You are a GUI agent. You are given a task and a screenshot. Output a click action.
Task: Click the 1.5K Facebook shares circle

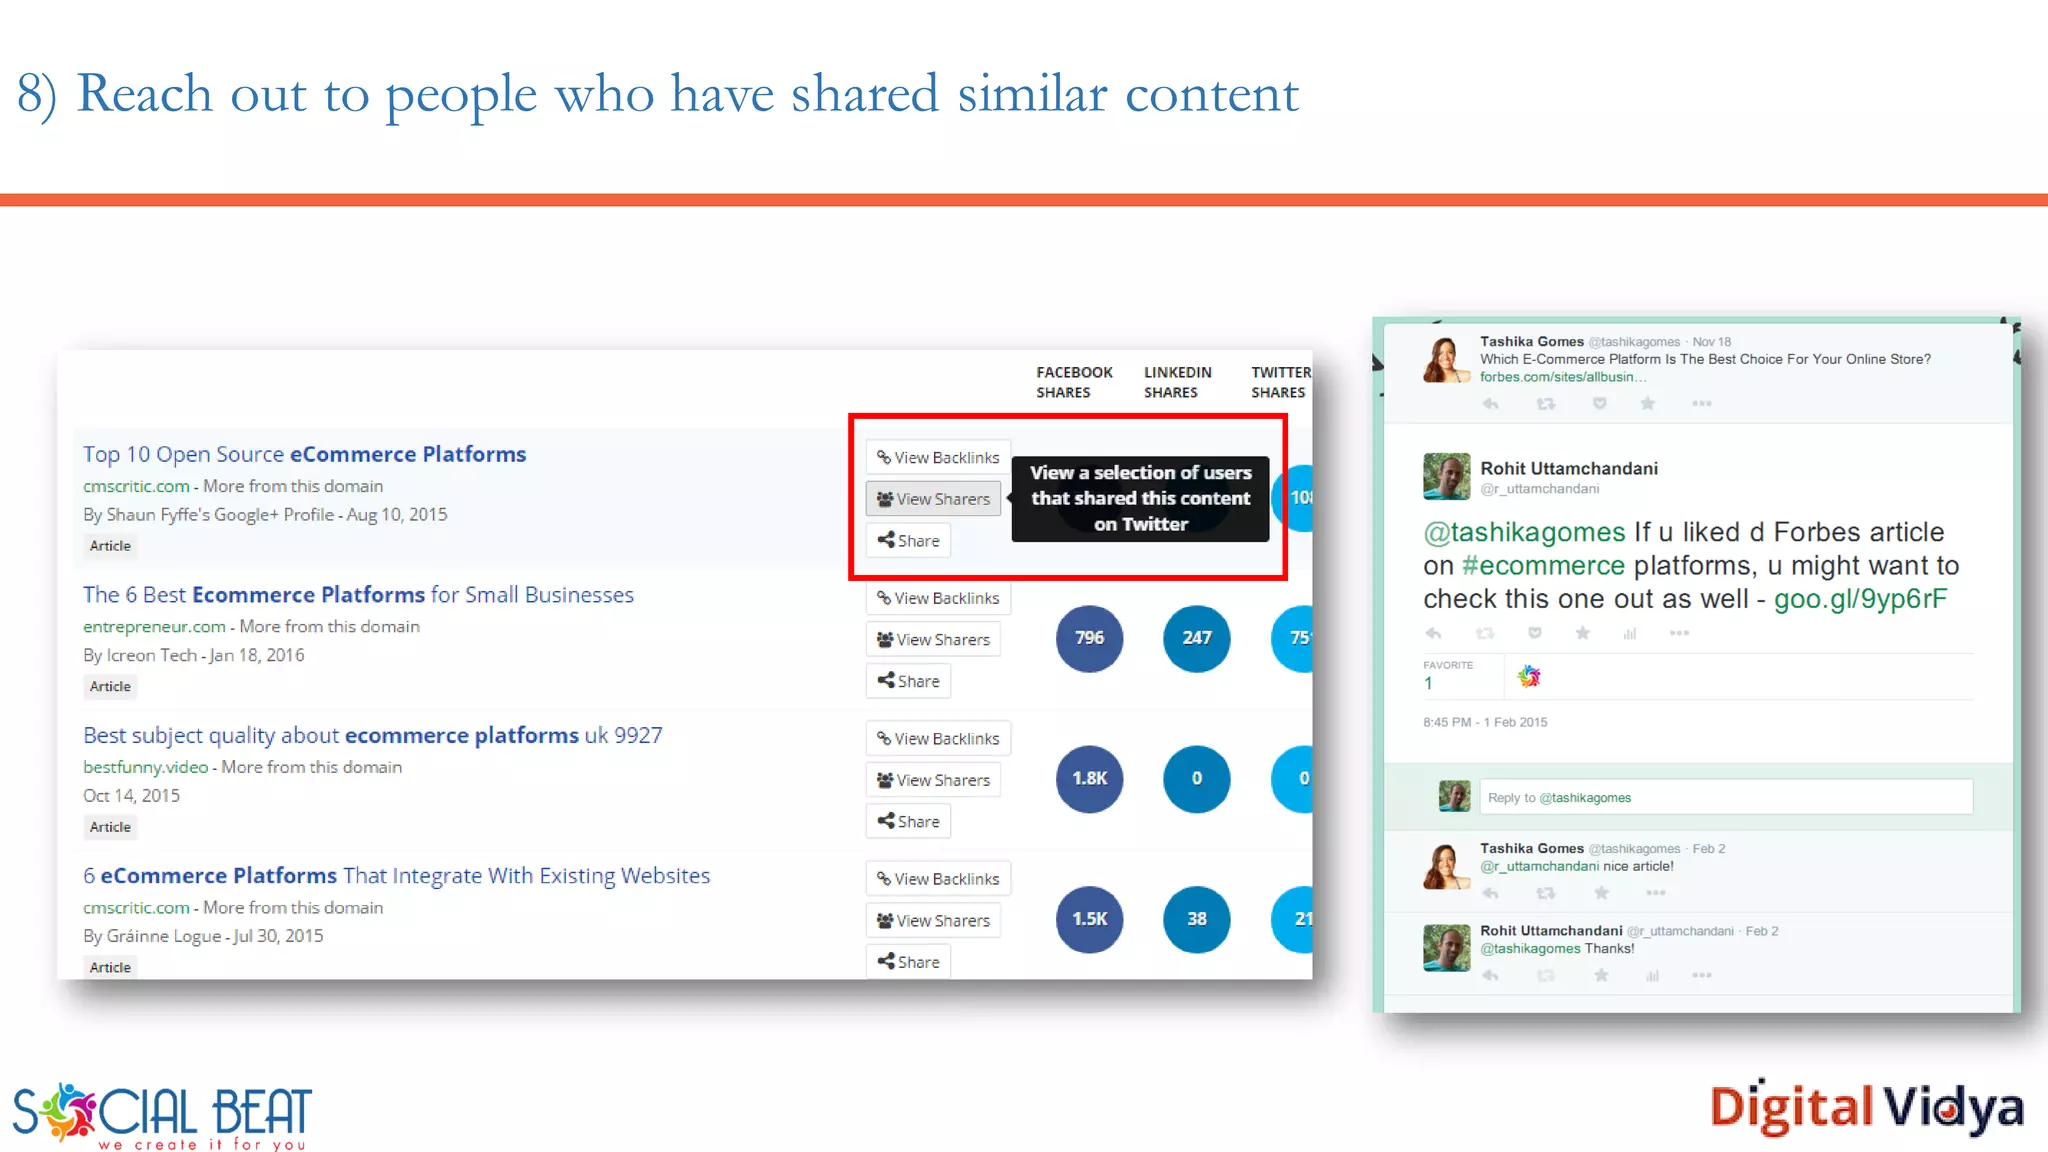pyautogui.click(x=1089, y=919)
